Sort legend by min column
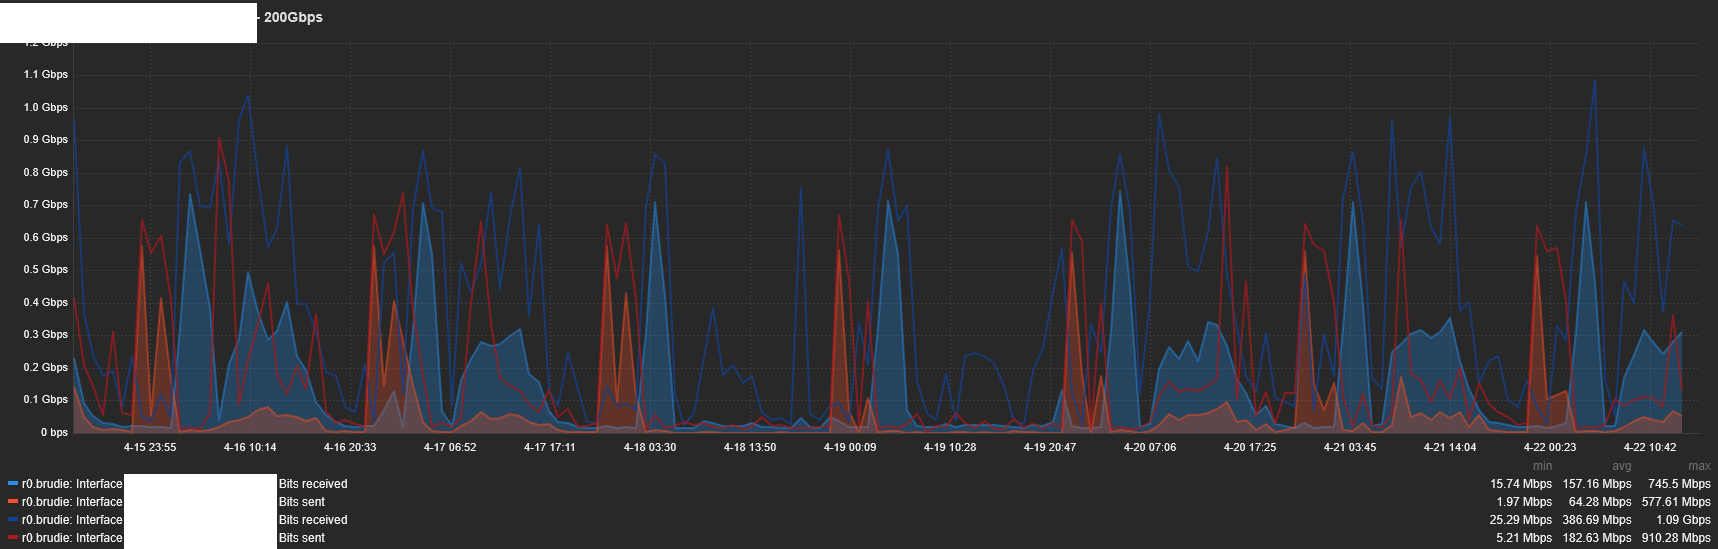 pos(1542,466)
